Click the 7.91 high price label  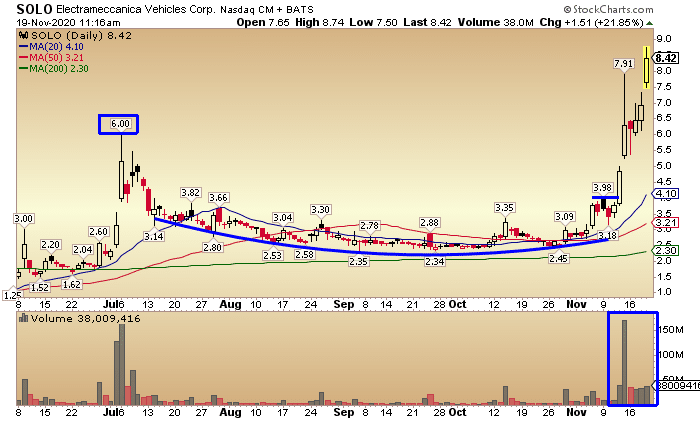[623, 63]
